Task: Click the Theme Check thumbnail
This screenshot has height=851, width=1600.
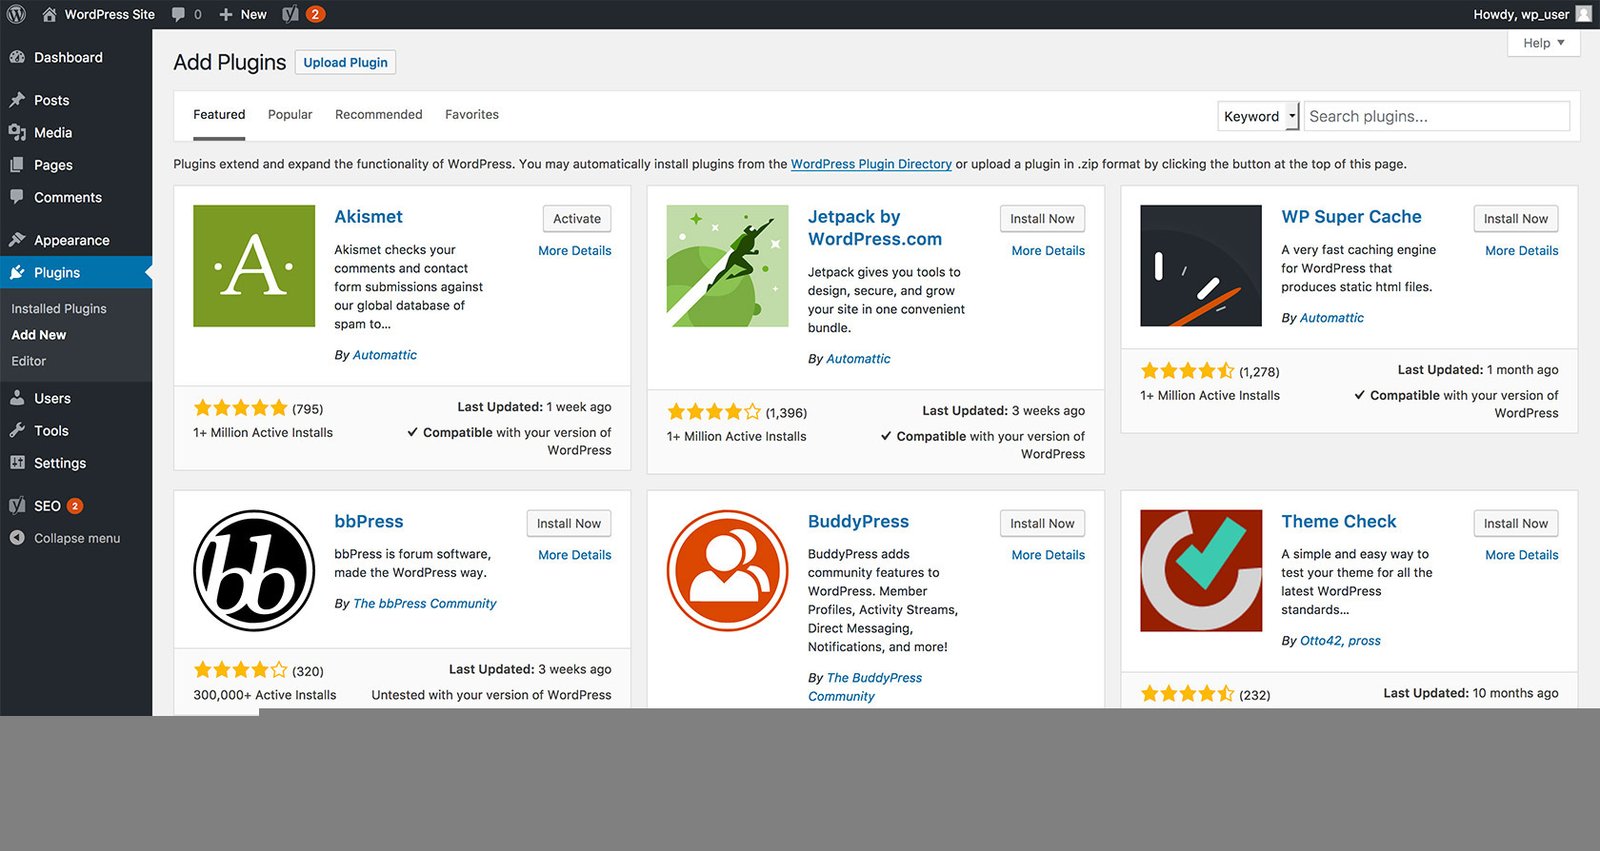Action: pos(1201,570)
